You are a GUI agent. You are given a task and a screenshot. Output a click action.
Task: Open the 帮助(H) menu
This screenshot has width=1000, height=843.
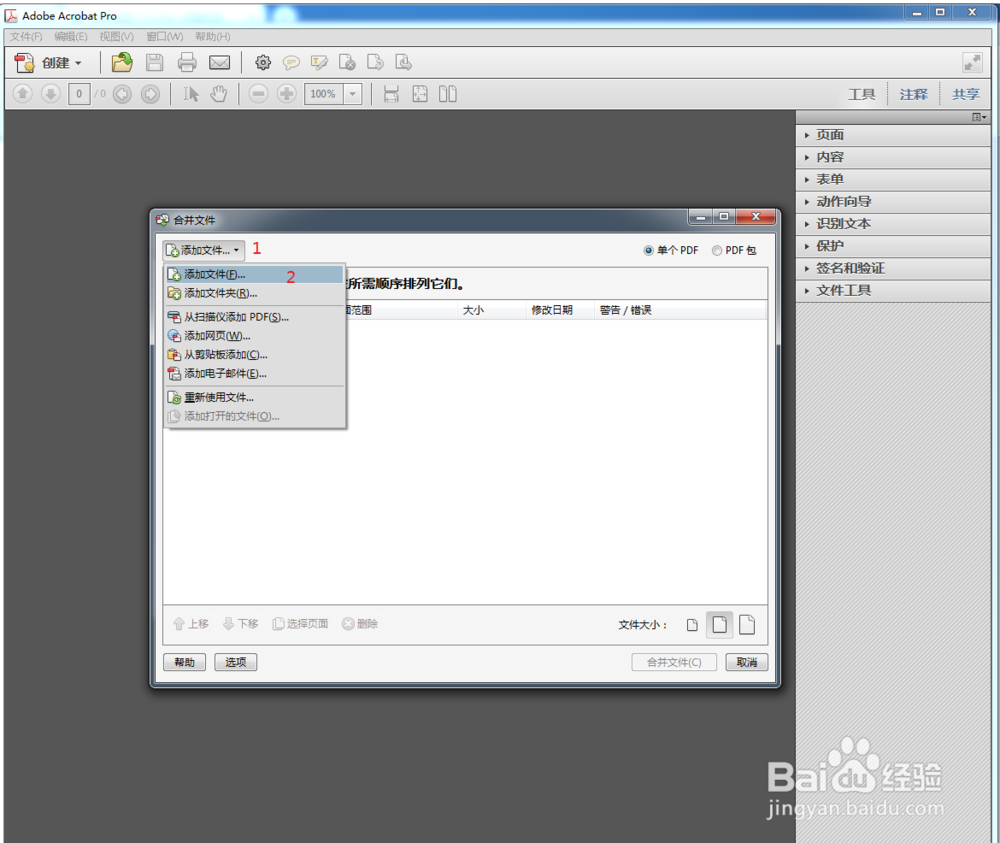point(212,36)
